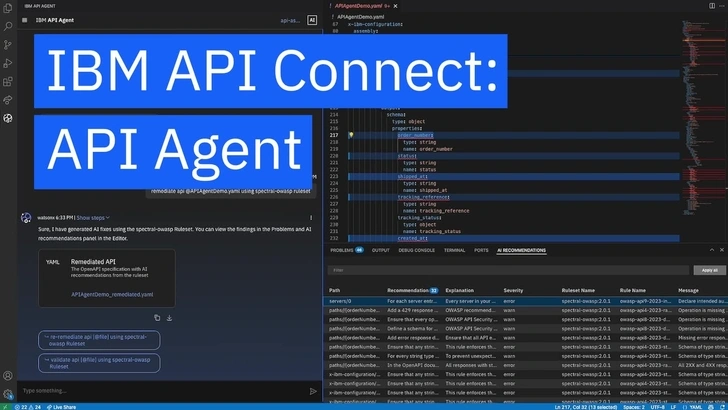Viewport: 728px width, 410px height.
Task: Focus the Type something chat input
Action: tap(162, 391)
